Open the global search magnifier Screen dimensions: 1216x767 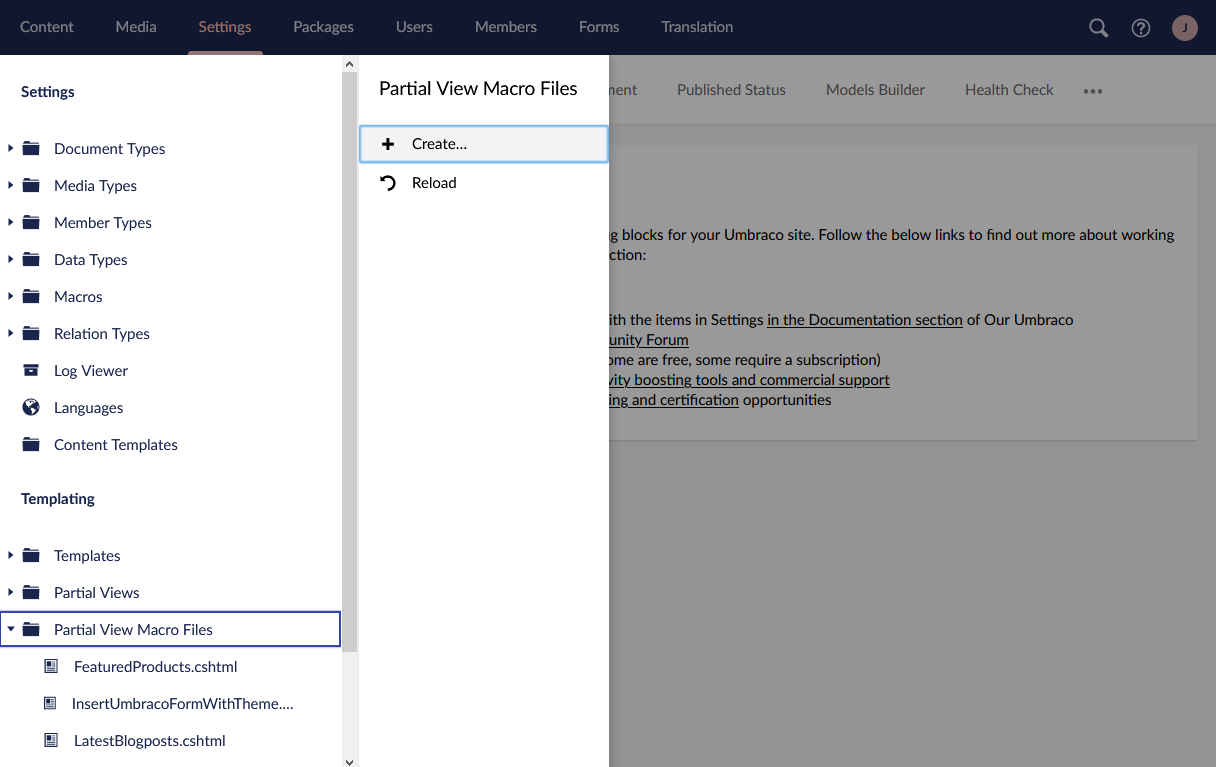1097,27
